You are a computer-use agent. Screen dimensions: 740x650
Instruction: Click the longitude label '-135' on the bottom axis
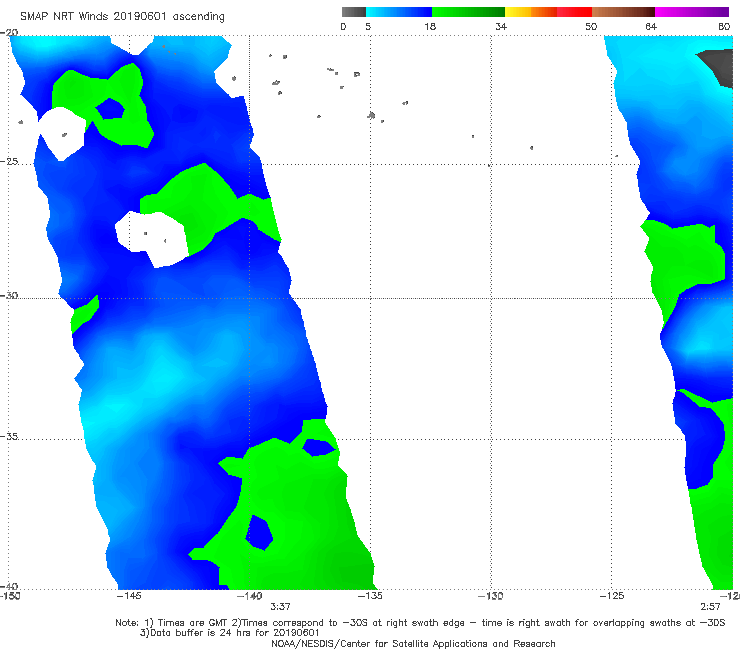pyautogui.click(x=370, y=596)
